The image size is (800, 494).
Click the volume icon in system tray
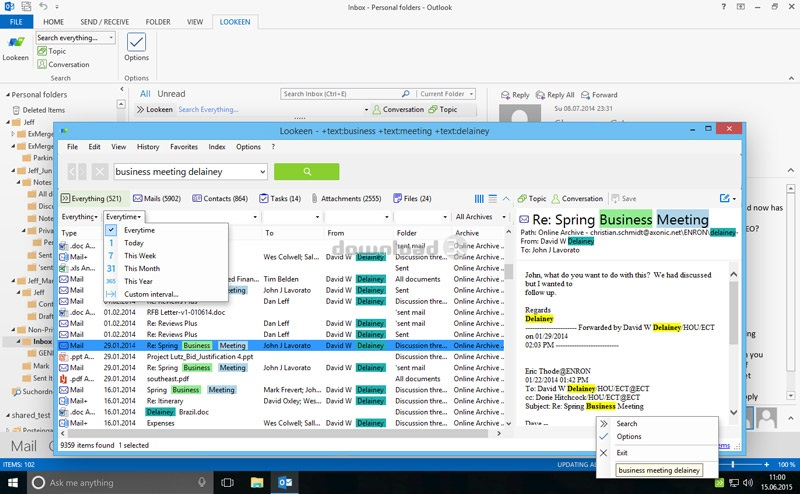748,482
